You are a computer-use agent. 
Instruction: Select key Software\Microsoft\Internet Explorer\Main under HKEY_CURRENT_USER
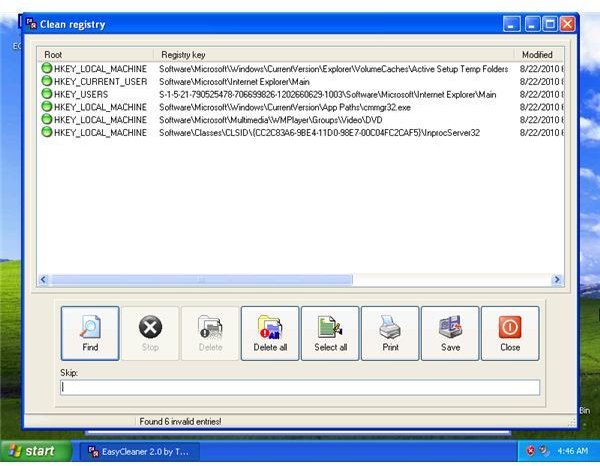click(234, 81)
